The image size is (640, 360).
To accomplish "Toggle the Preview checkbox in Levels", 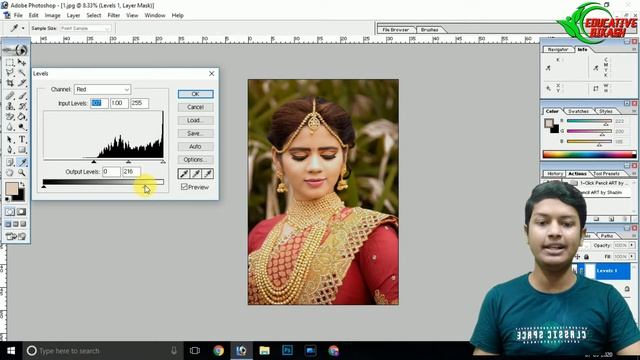I will [184, 187].
